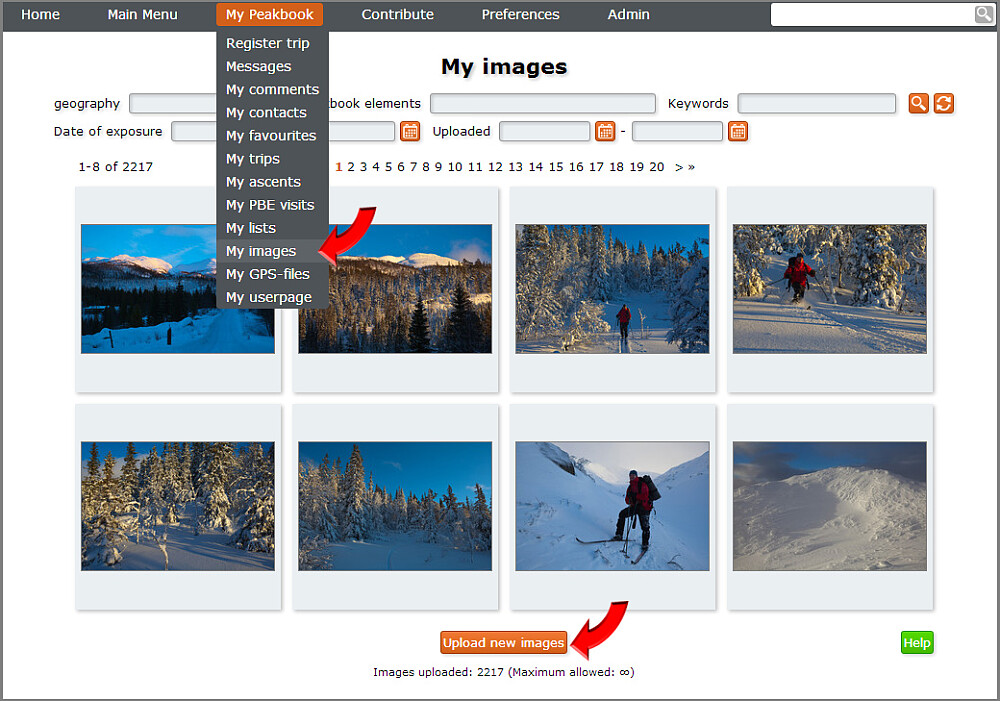1000x701 pixels.
Task: Expand the Admin menu
Action: coord(628,14)
